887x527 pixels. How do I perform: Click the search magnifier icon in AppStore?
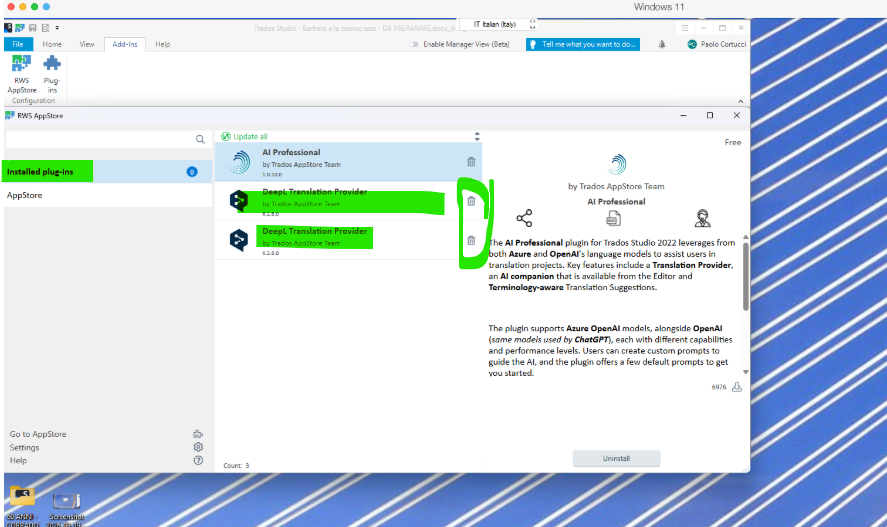[x=200, y=139]
